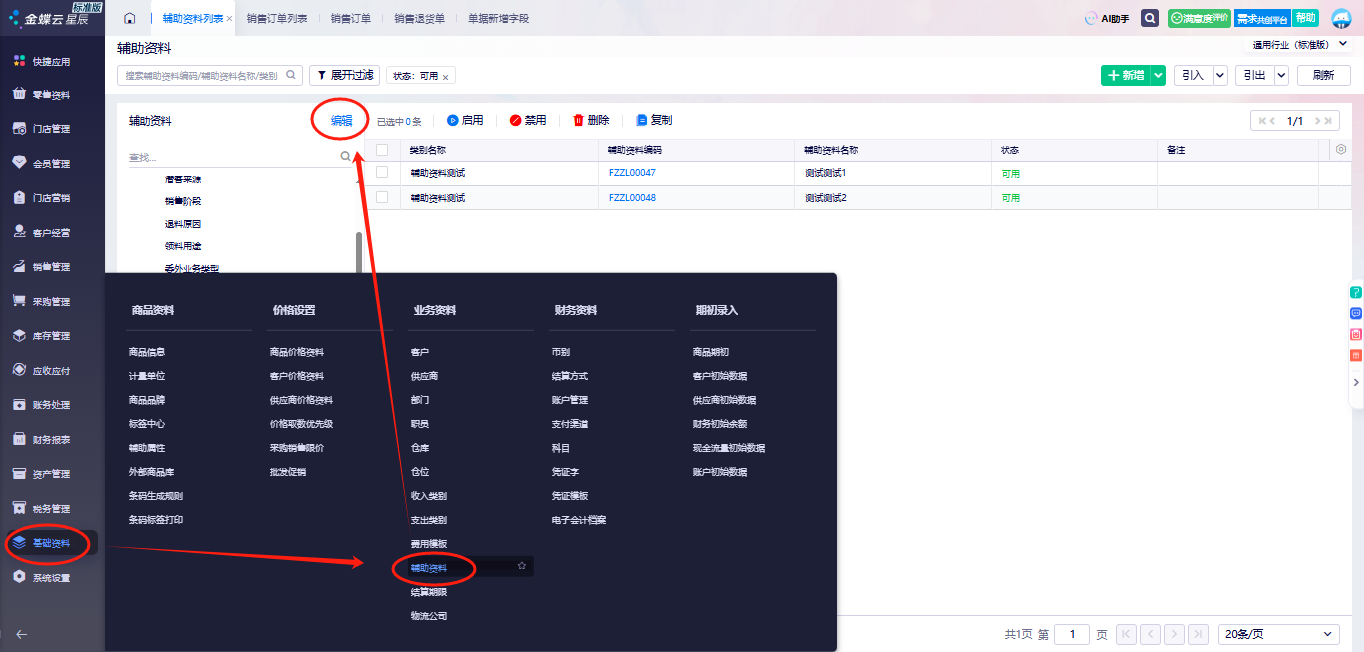Favorite 辅助资料 with the star icon
The image size is (1364, 652).
521,567
